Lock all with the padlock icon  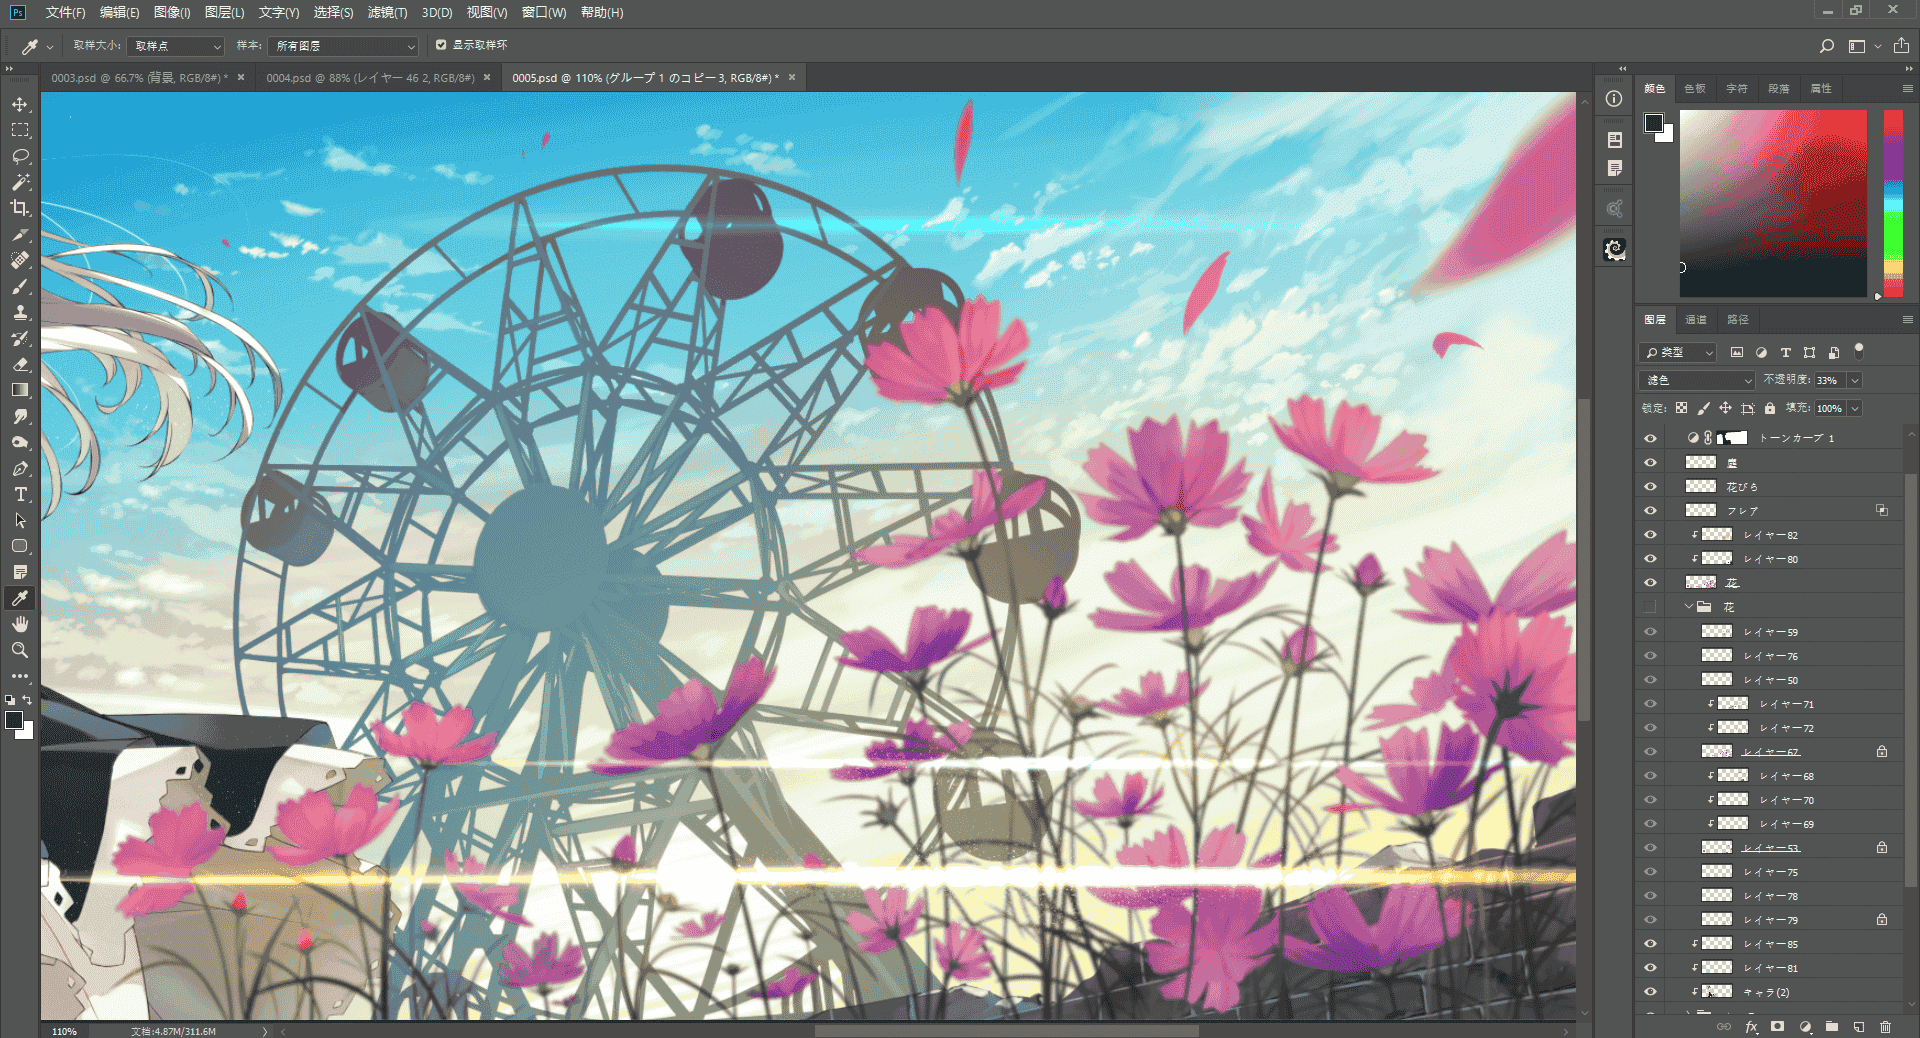coord(1770,408)
